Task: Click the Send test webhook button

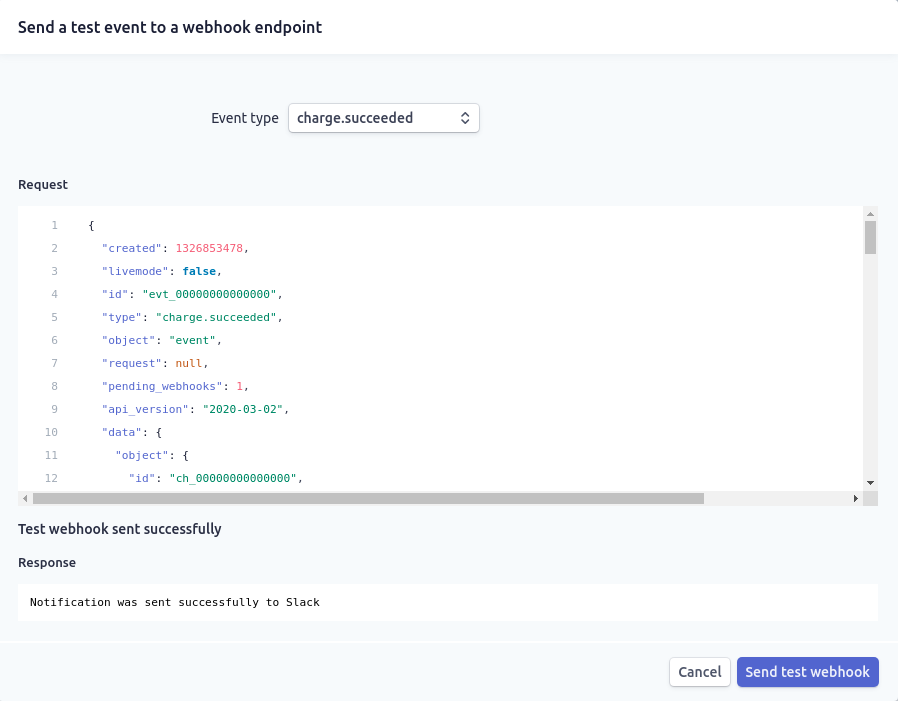Action: 807,672
